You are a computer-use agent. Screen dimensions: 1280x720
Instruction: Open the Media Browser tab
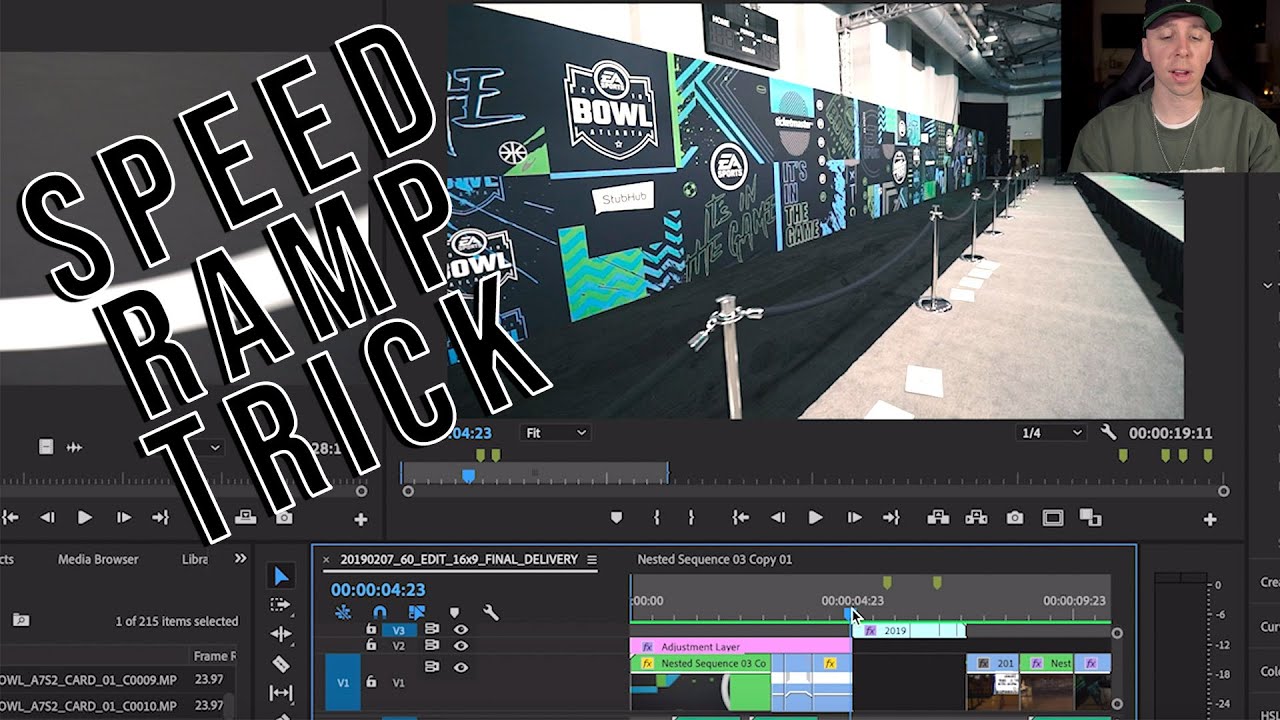click(98, 559)
